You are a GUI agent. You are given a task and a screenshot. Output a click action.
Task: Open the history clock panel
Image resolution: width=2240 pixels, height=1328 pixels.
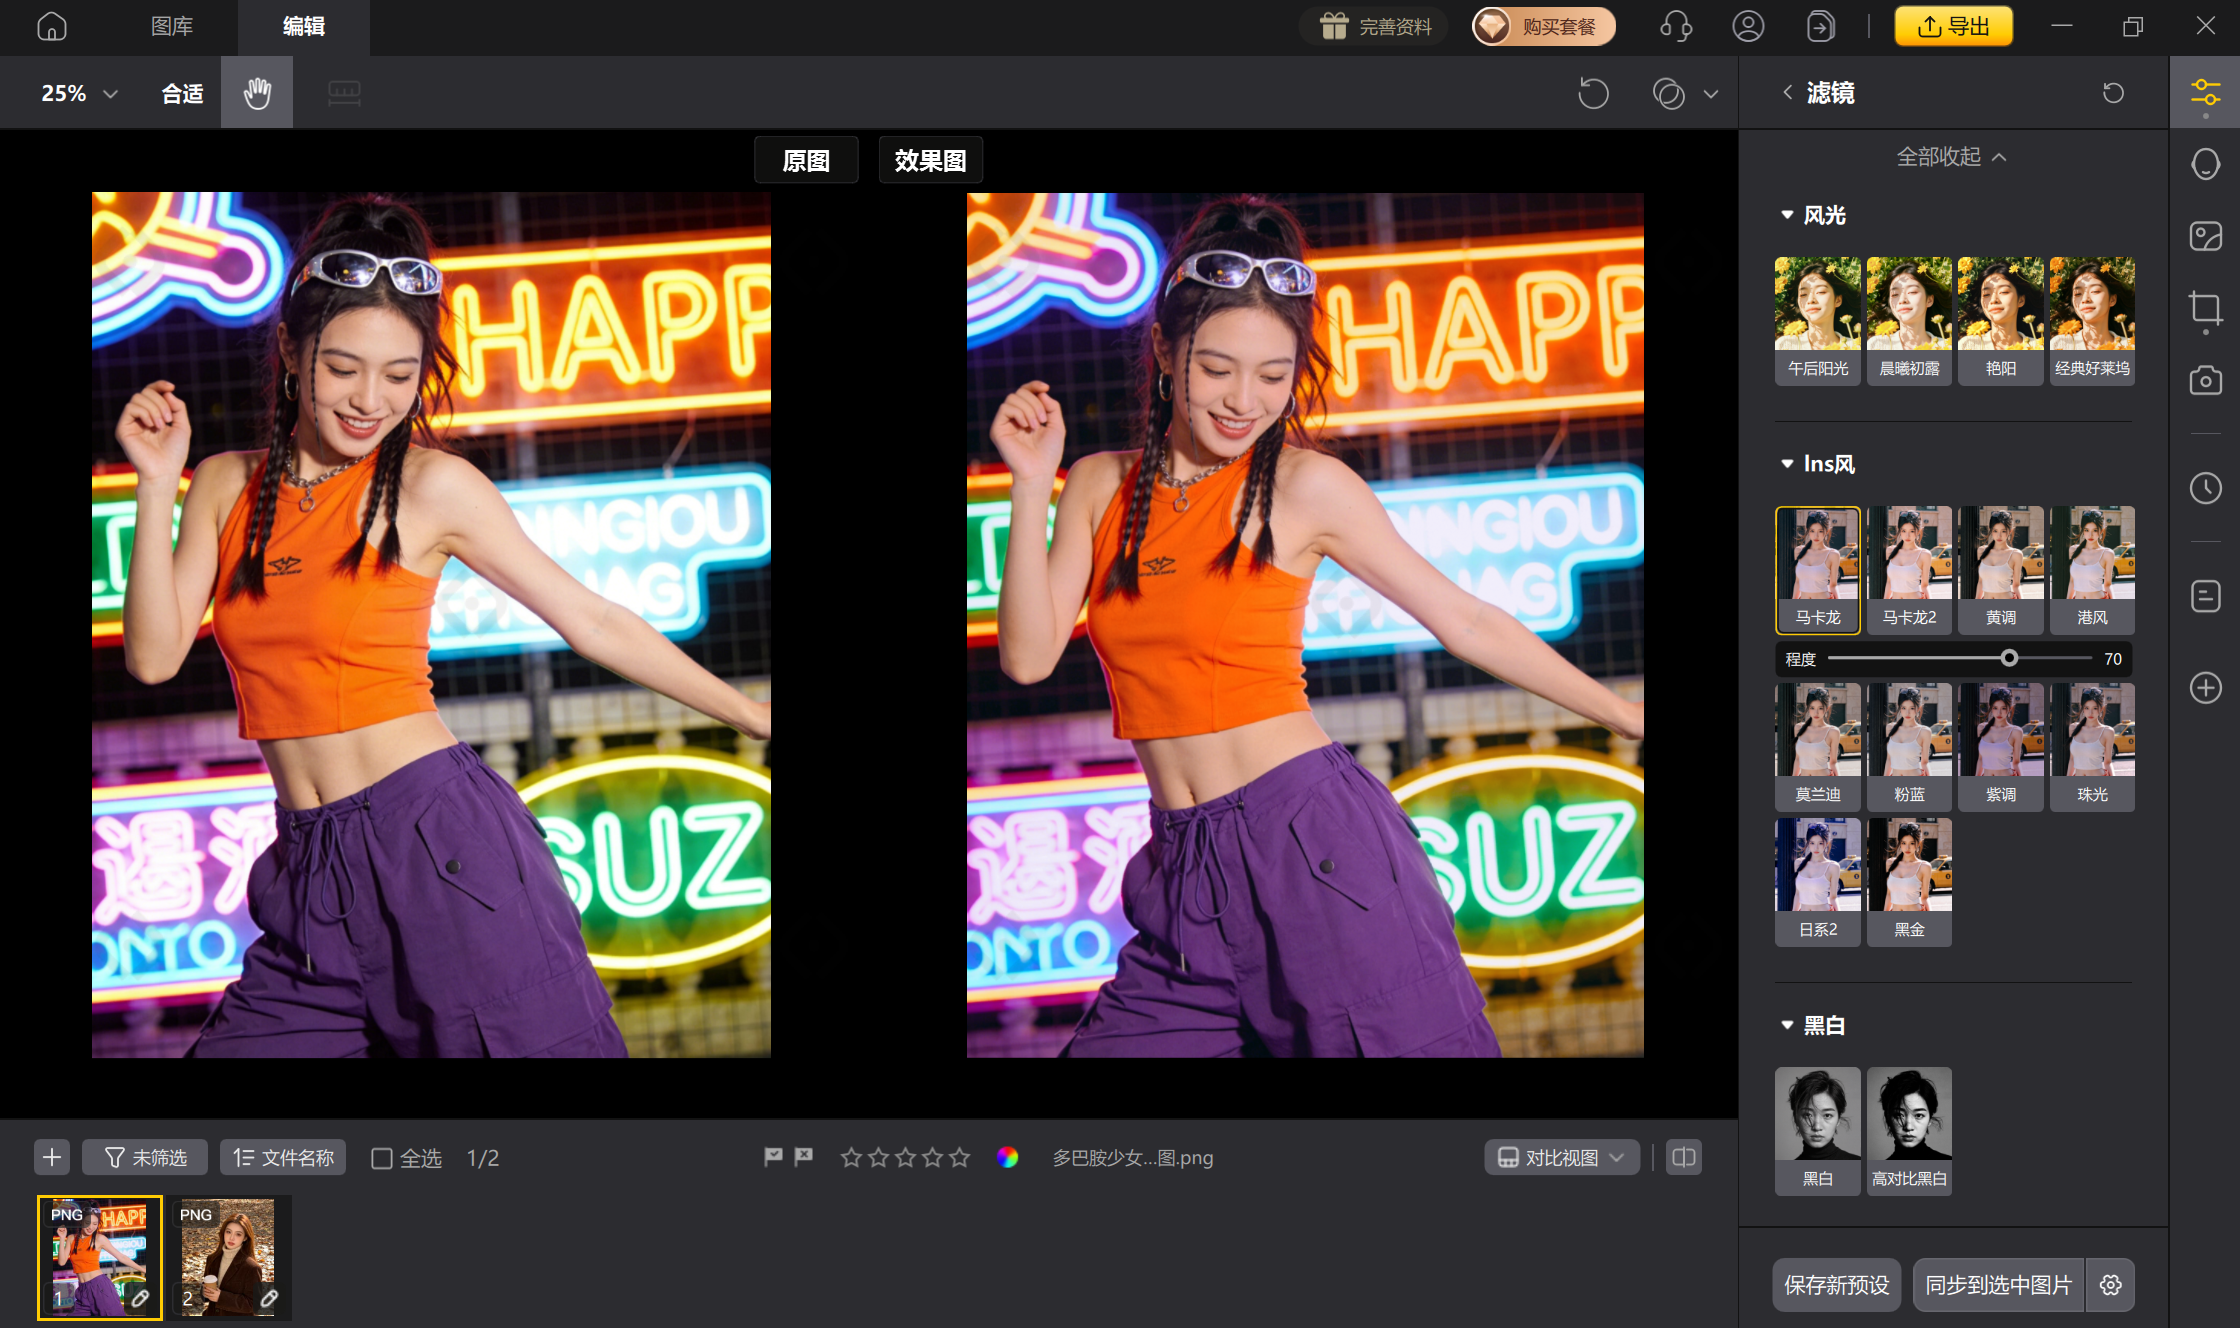(x=2205, y=488)
